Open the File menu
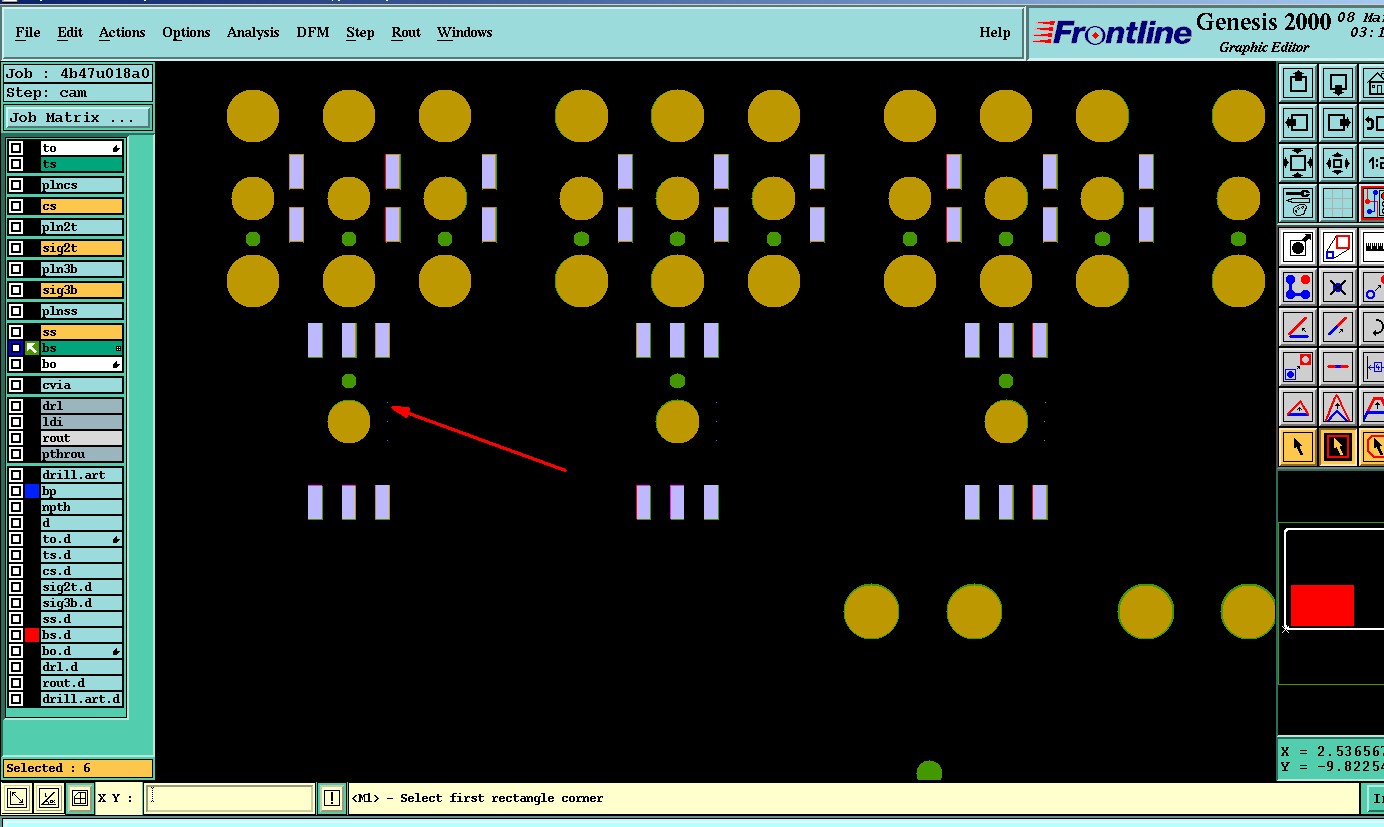Image resolution: width=1384 pixels, height=827 pixels. (x=28, y=33)
